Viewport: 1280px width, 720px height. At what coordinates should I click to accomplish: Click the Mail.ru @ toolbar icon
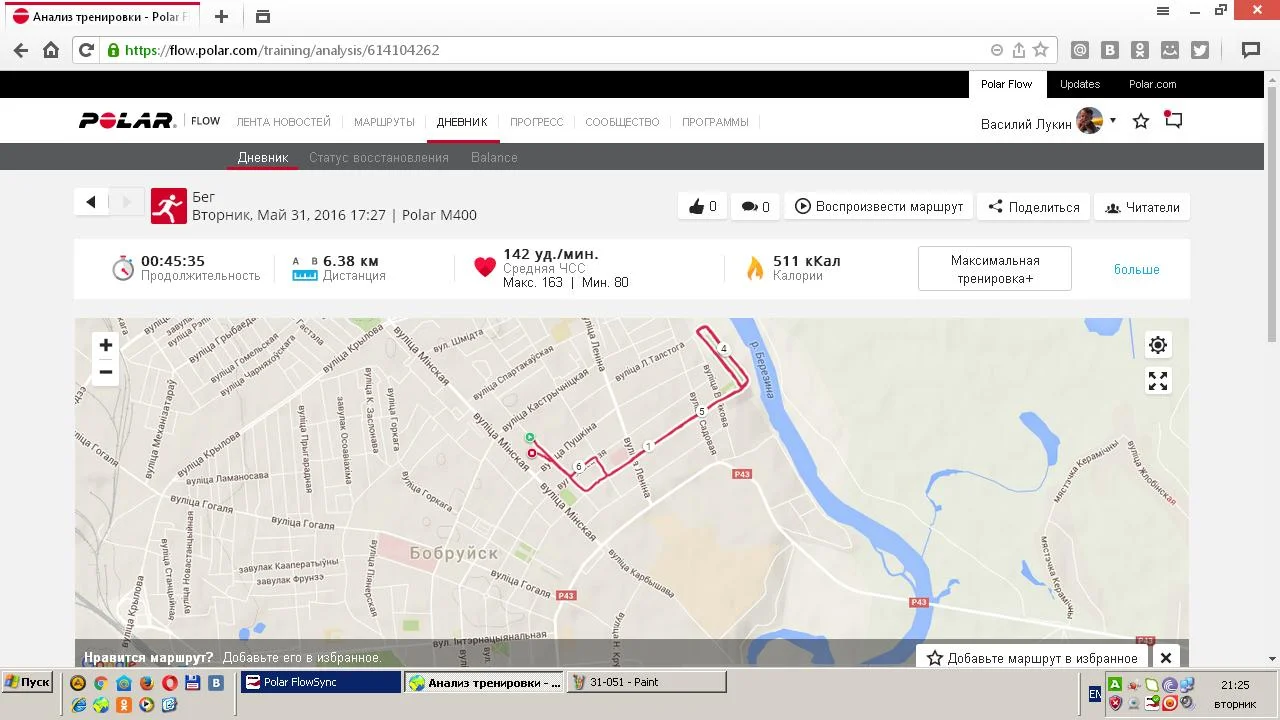[x=1080, y=50]
